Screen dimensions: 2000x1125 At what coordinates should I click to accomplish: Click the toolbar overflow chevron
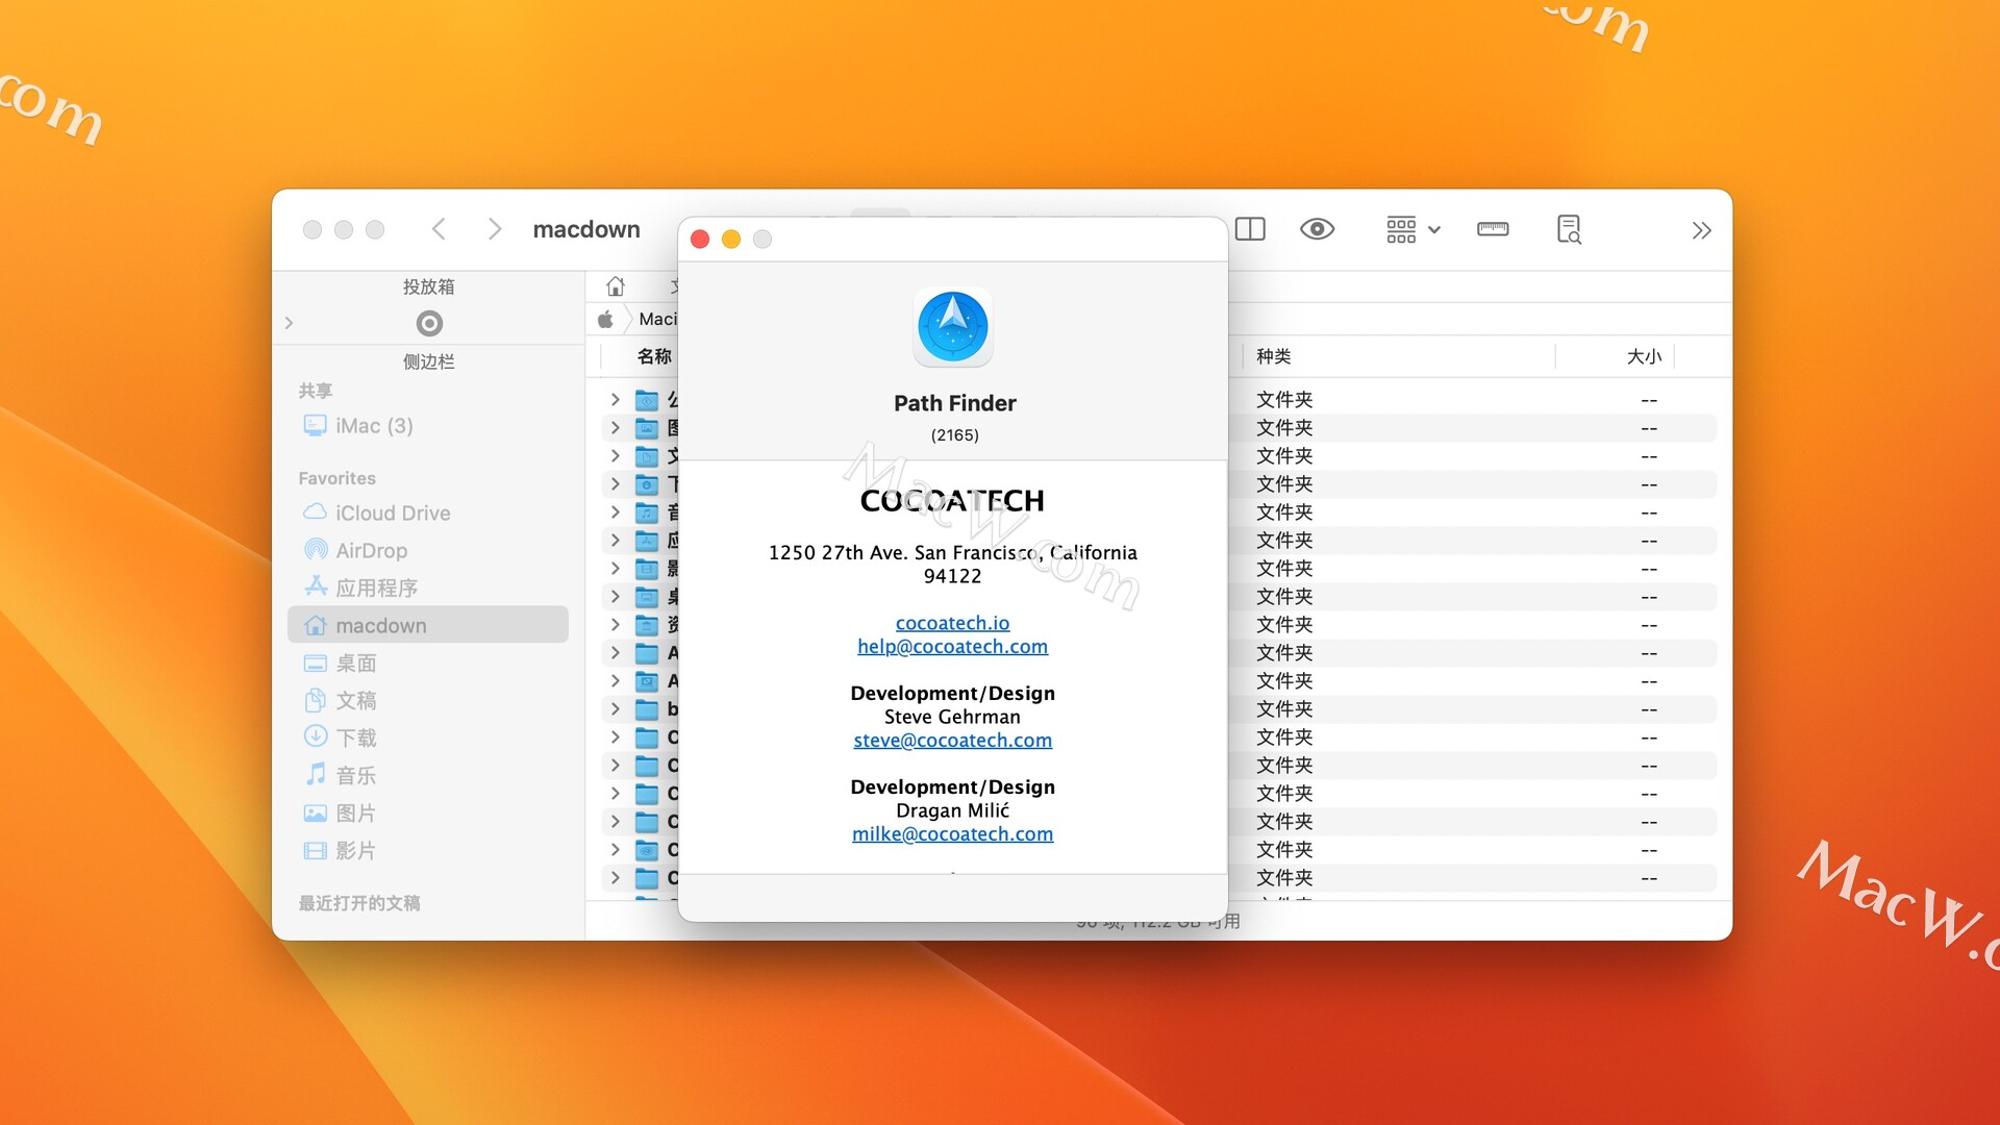[x=1700, y=230]
